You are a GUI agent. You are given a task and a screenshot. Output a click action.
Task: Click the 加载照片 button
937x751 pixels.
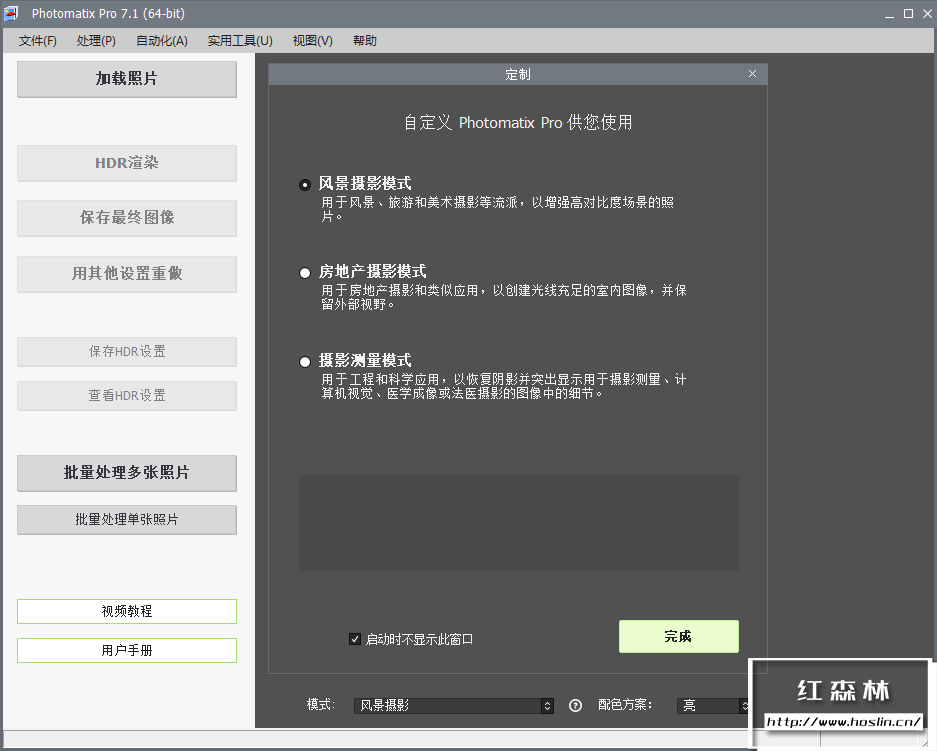point(127,79)
